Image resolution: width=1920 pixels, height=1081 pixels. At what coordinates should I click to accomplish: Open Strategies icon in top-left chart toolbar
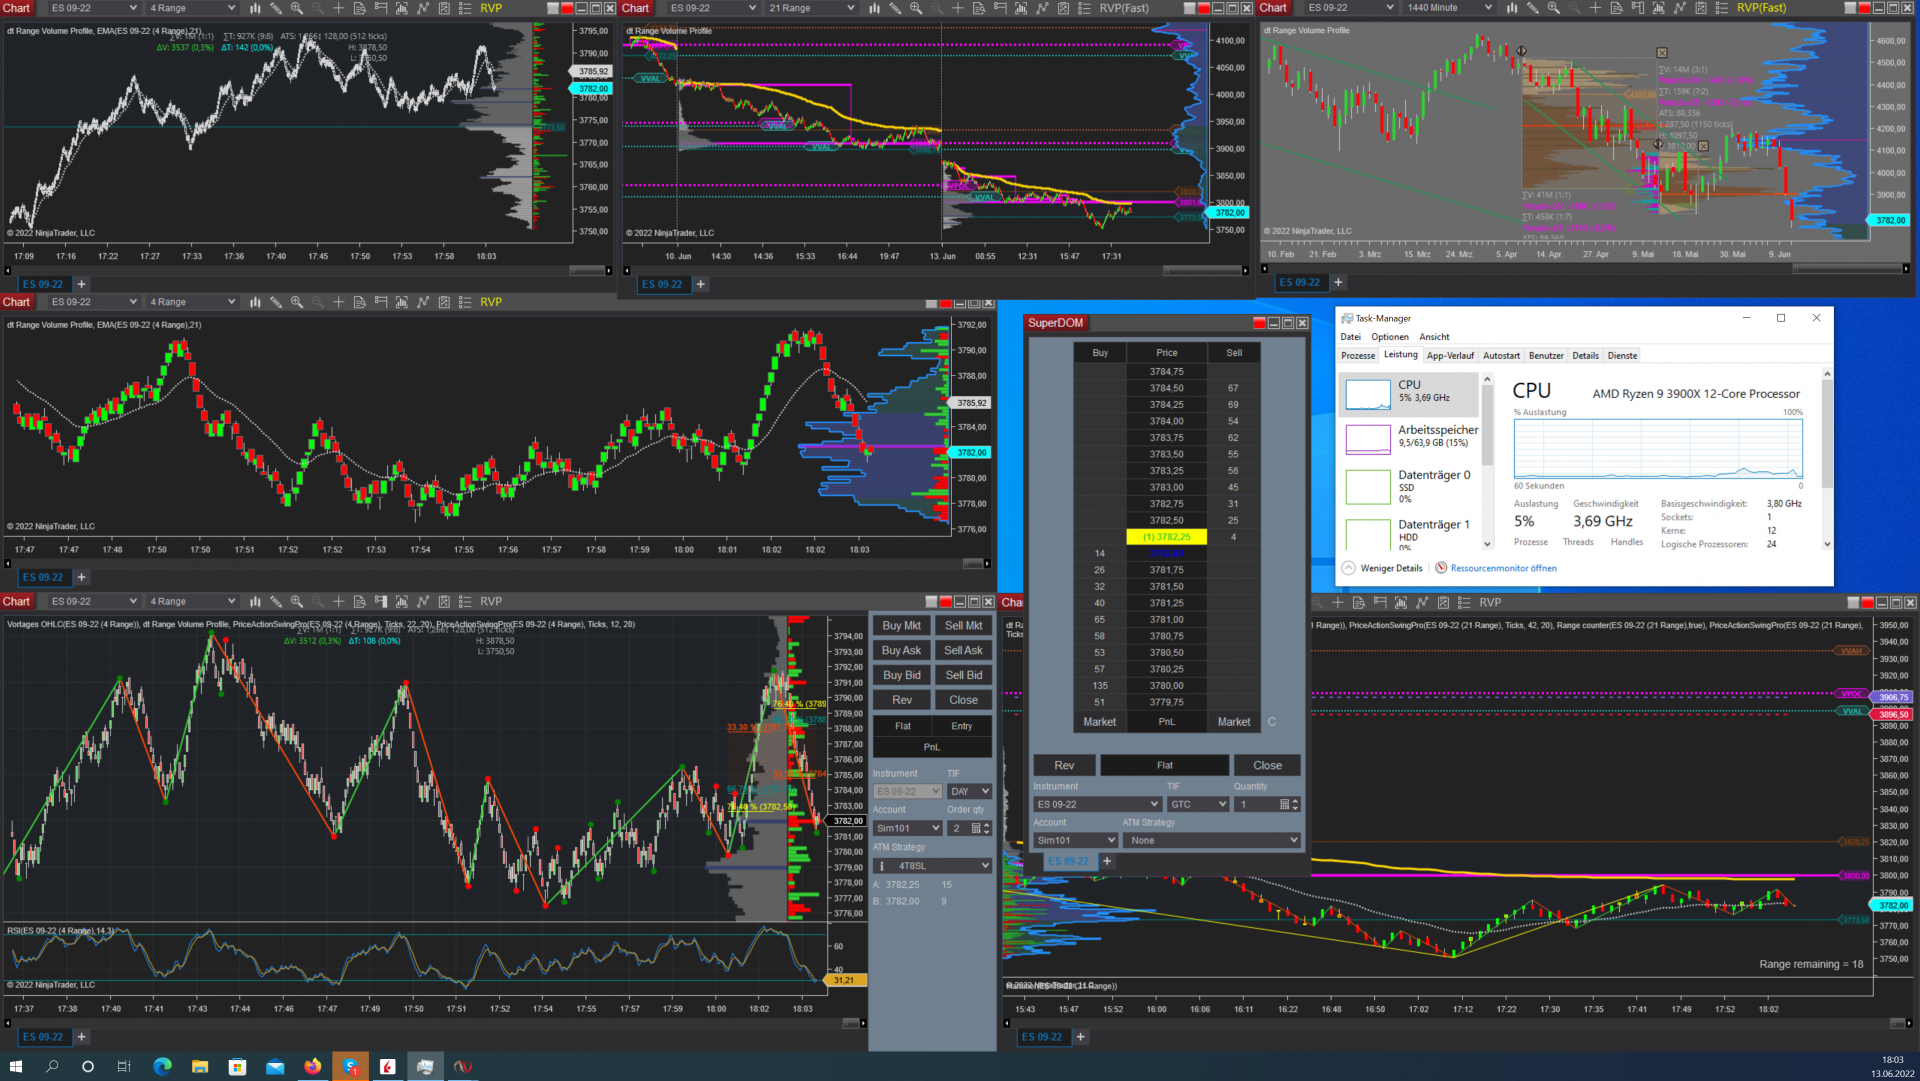point(444,8)
